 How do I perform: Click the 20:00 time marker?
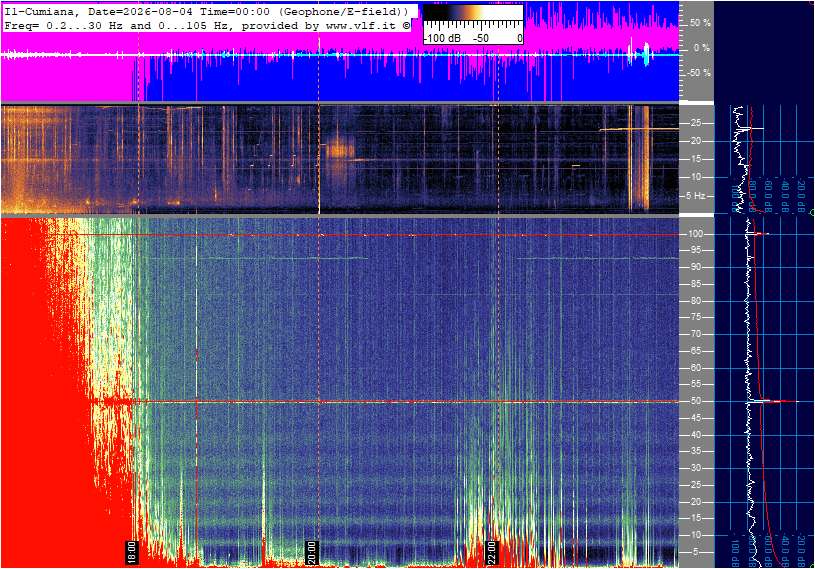click(311, 552)
